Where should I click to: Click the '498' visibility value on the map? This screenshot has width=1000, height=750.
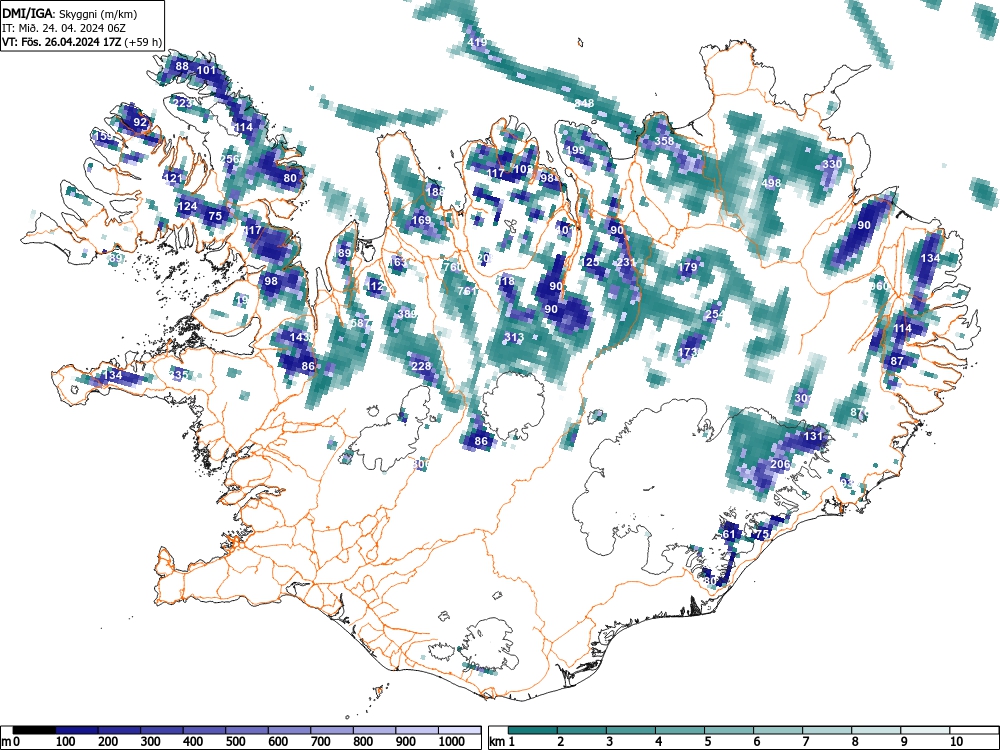point(771,184)
